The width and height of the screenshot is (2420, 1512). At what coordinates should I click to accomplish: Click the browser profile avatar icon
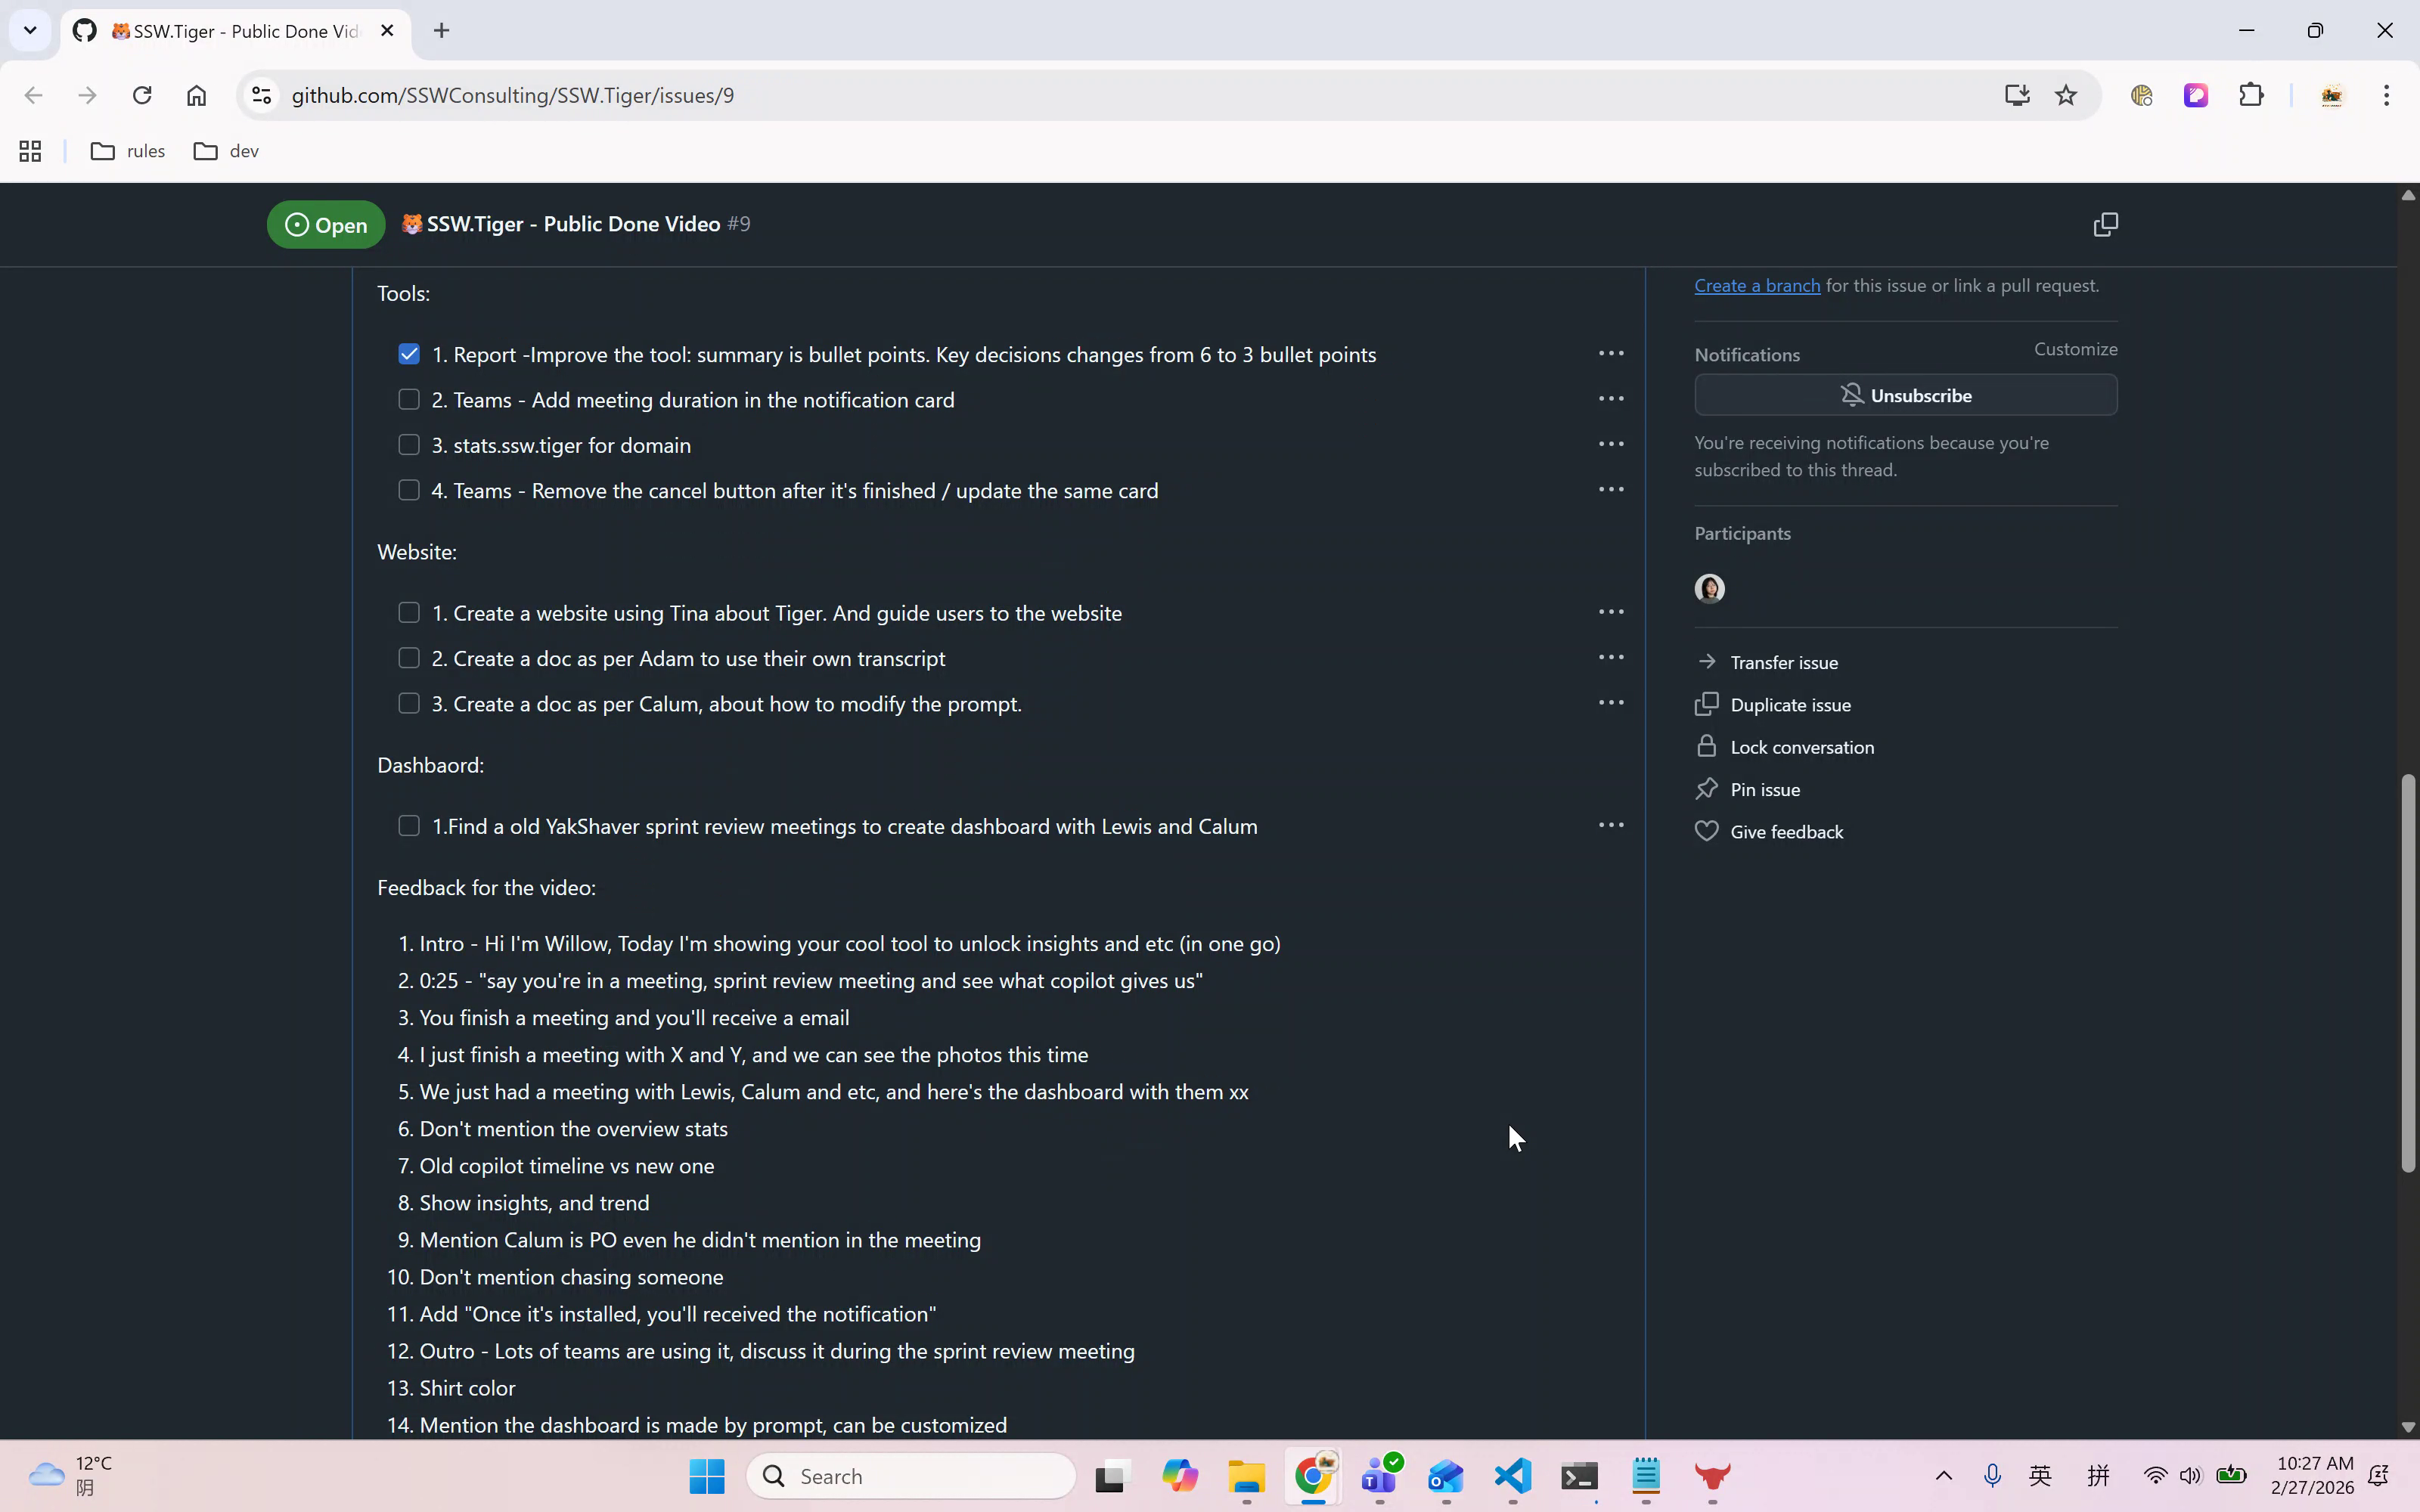tap(2331, 95)
